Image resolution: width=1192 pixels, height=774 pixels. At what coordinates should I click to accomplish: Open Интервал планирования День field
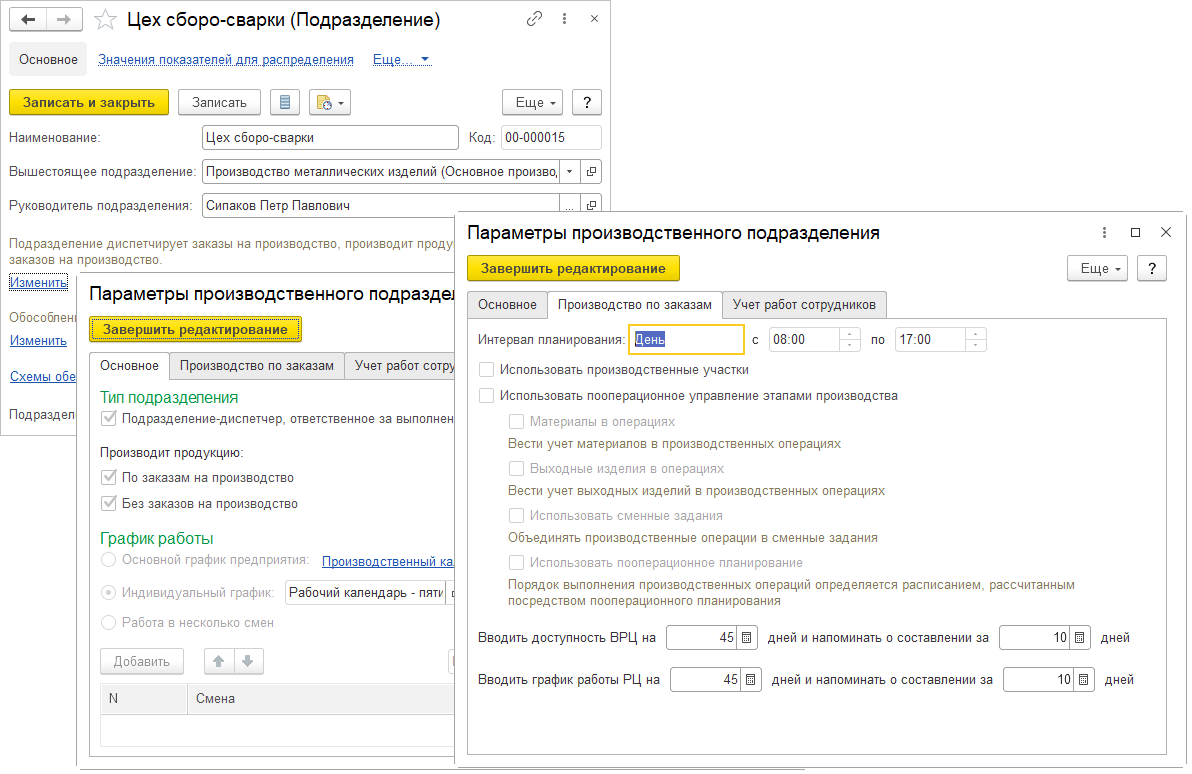[686, 340]
